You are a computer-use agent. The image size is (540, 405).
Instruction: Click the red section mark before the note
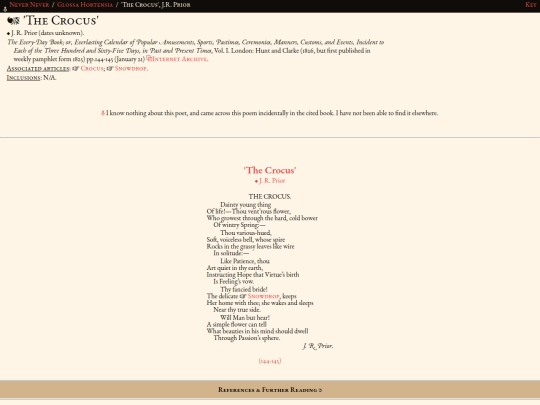(103, 113)
